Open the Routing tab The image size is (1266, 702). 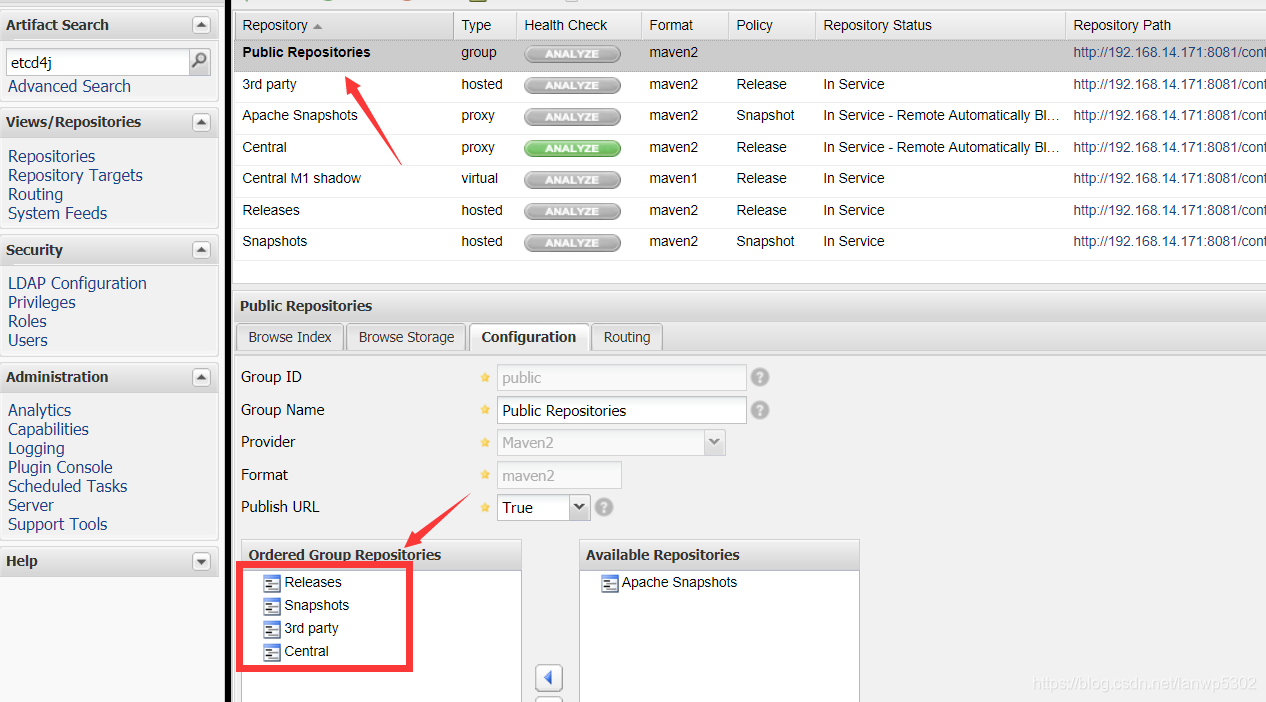click(x=627, y=337)
